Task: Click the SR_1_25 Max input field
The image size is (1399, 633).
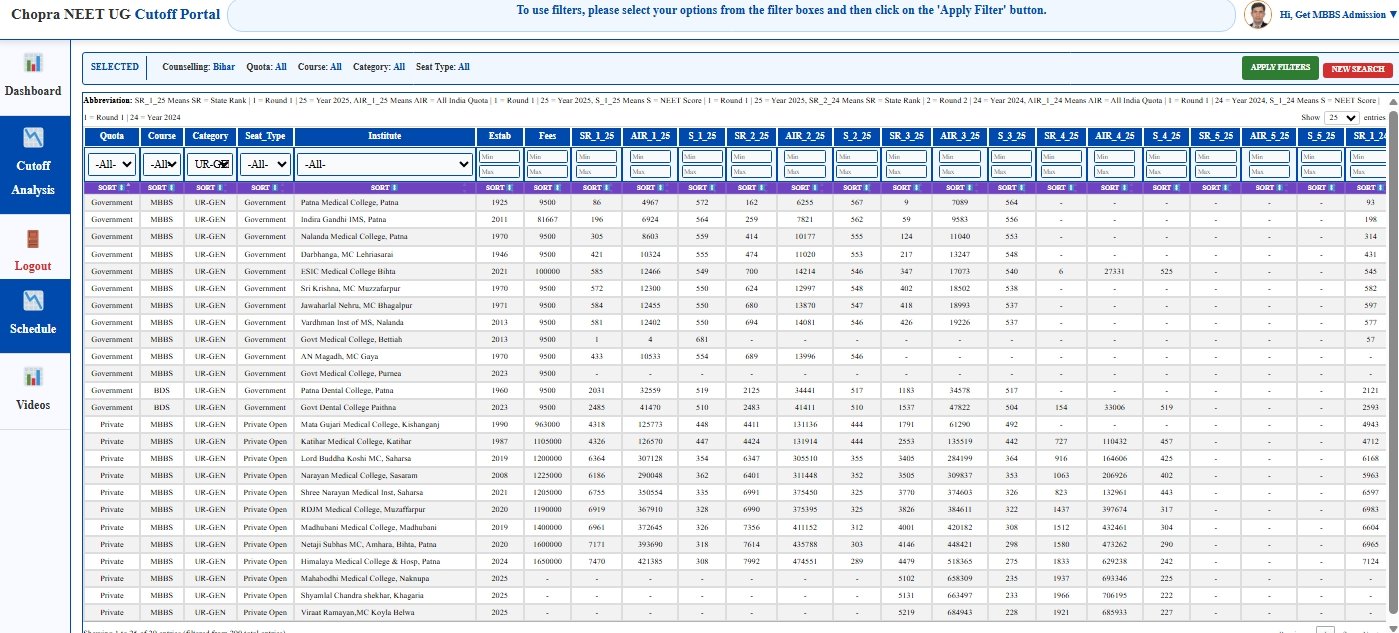Action: [596, 172]
